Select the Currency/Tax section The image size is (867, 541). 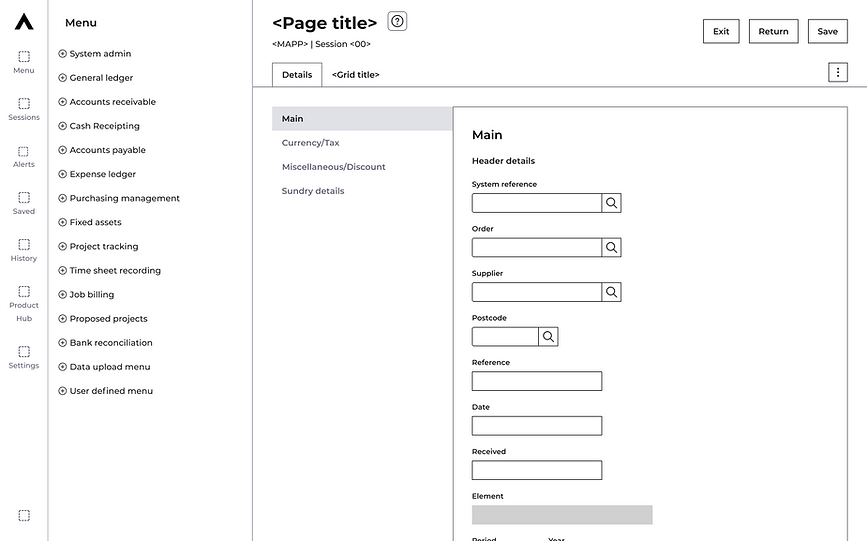tap(310, 143)
